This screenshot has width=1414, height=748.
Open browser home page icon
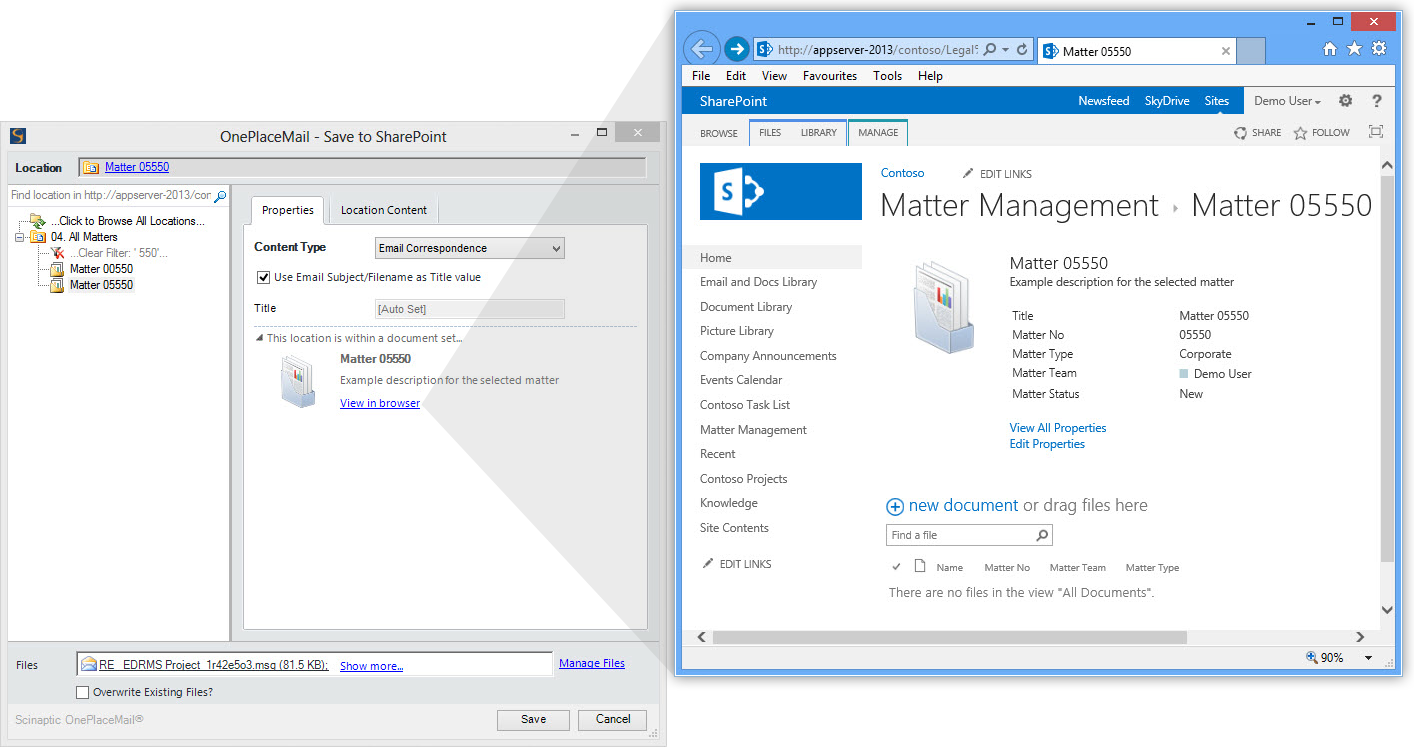click(x=1330, y=48)
